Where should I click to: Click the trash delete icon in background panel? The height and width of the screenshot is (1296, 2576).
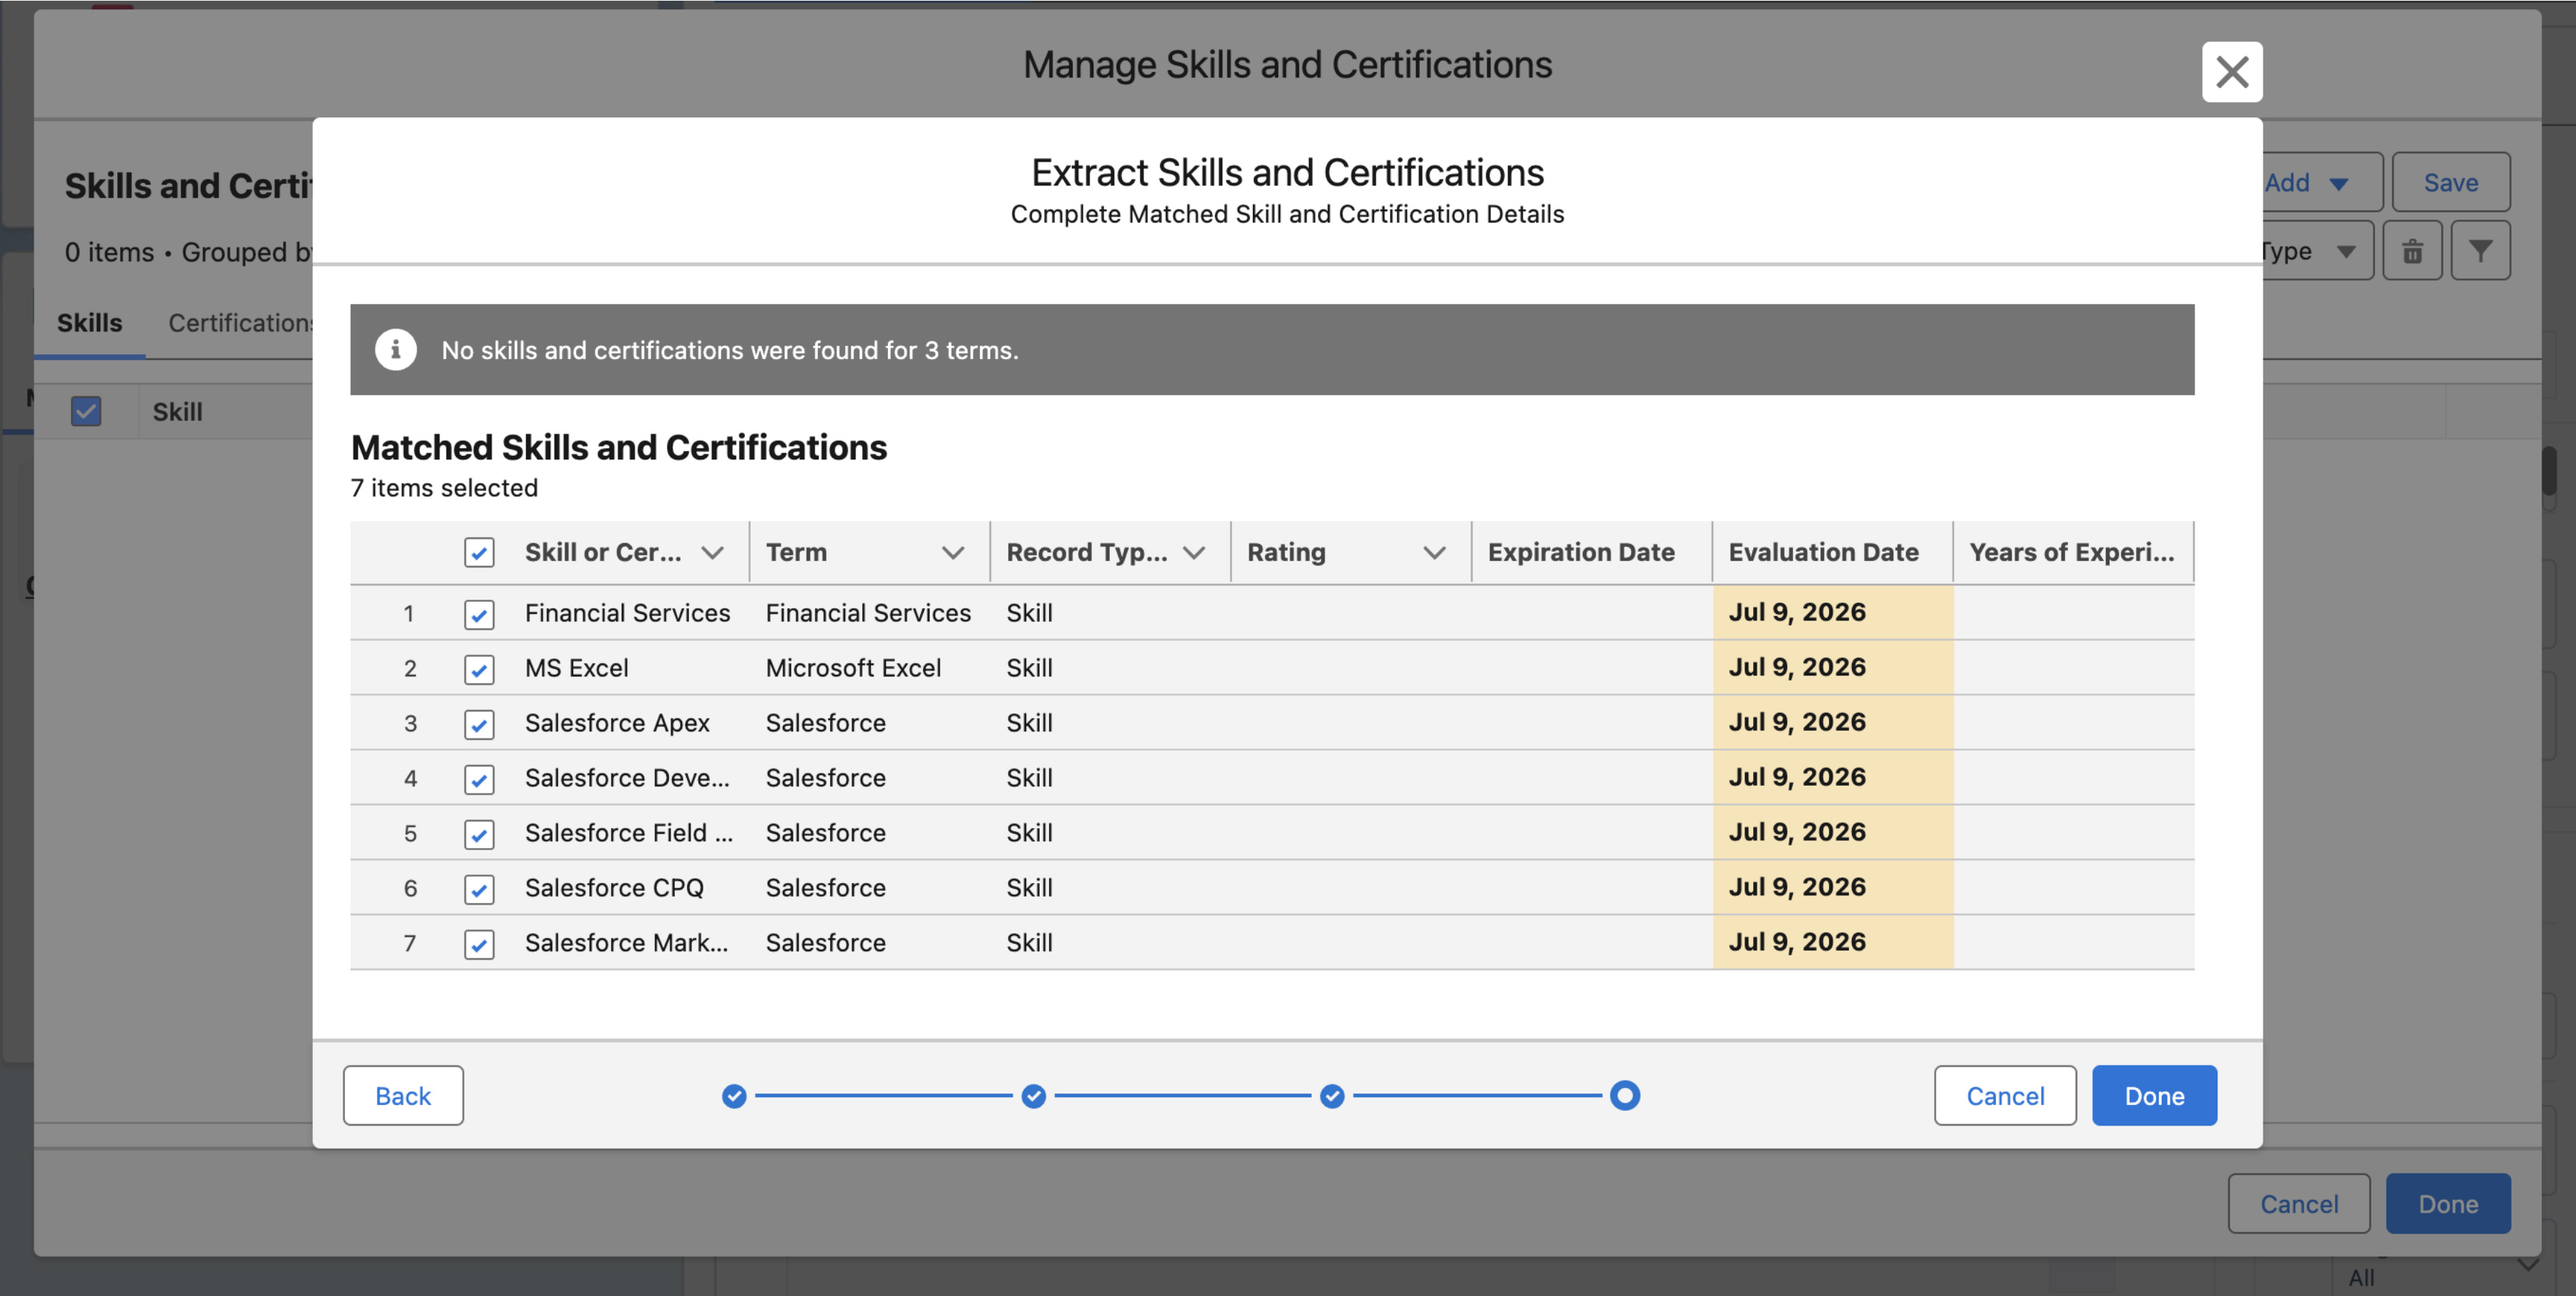point(2412,251)
